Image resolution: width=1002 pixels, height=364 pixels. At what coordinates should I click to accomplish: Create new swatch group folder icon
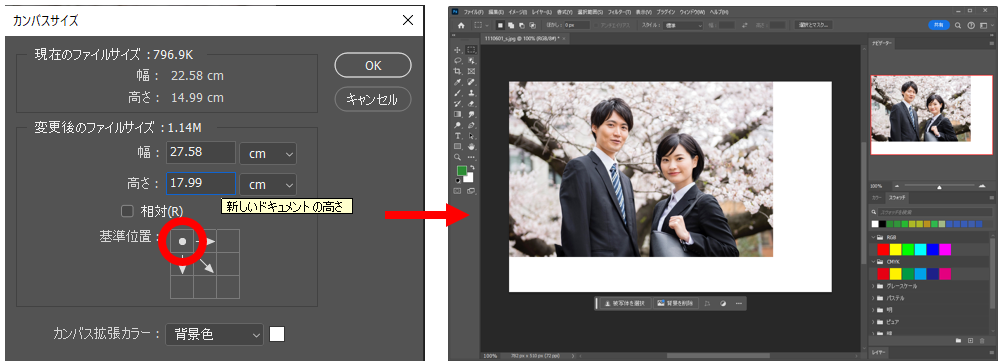coord(958,340)
